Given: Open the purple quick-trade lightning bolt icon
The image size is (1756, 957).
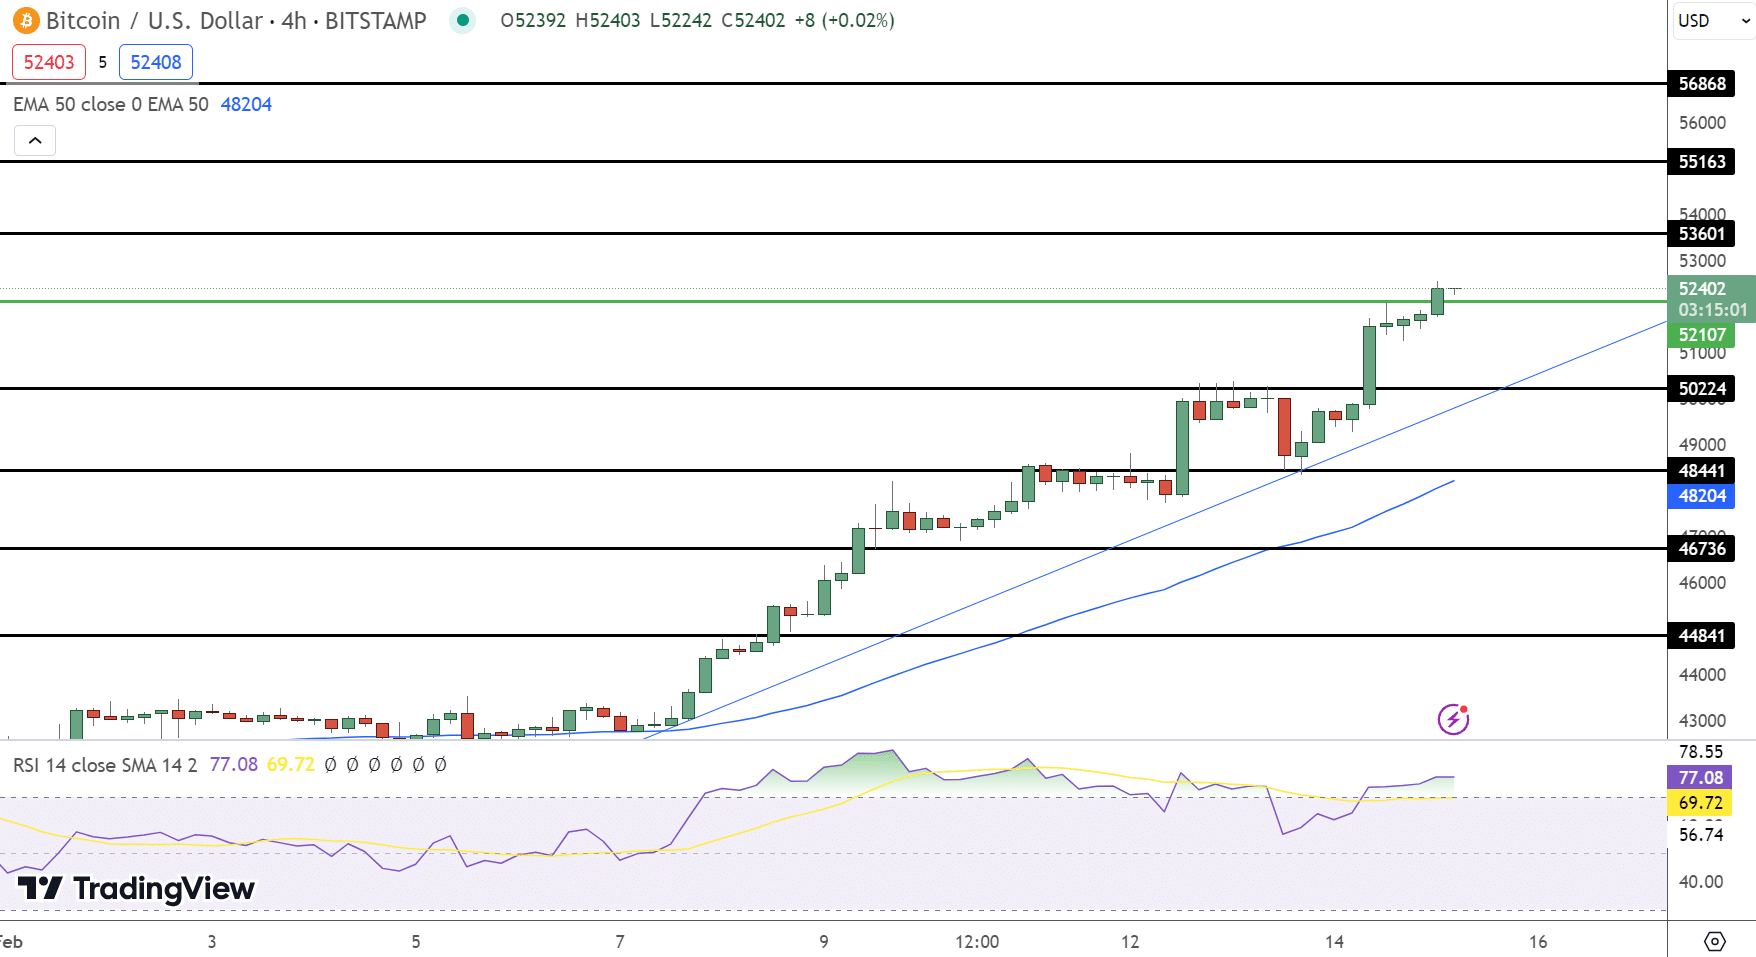Looking at the screenshot, I should coord(1455,717).
